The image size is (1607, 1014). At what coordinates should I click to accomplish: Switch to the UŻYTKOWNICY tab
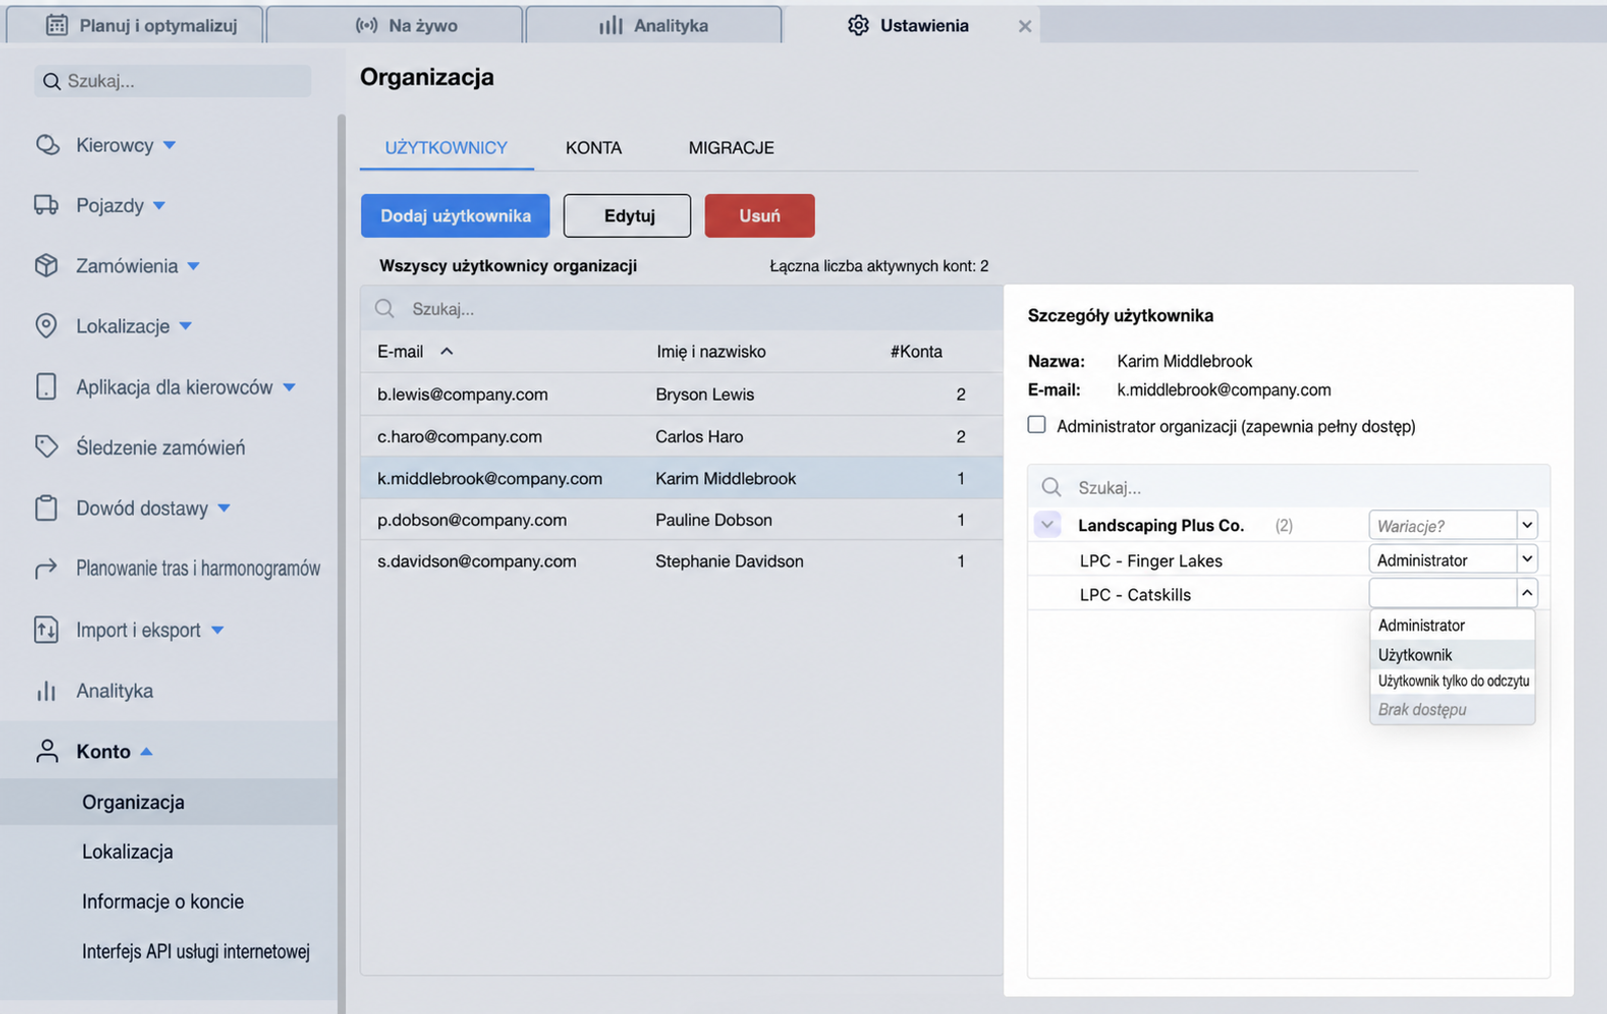click(446, 148)
